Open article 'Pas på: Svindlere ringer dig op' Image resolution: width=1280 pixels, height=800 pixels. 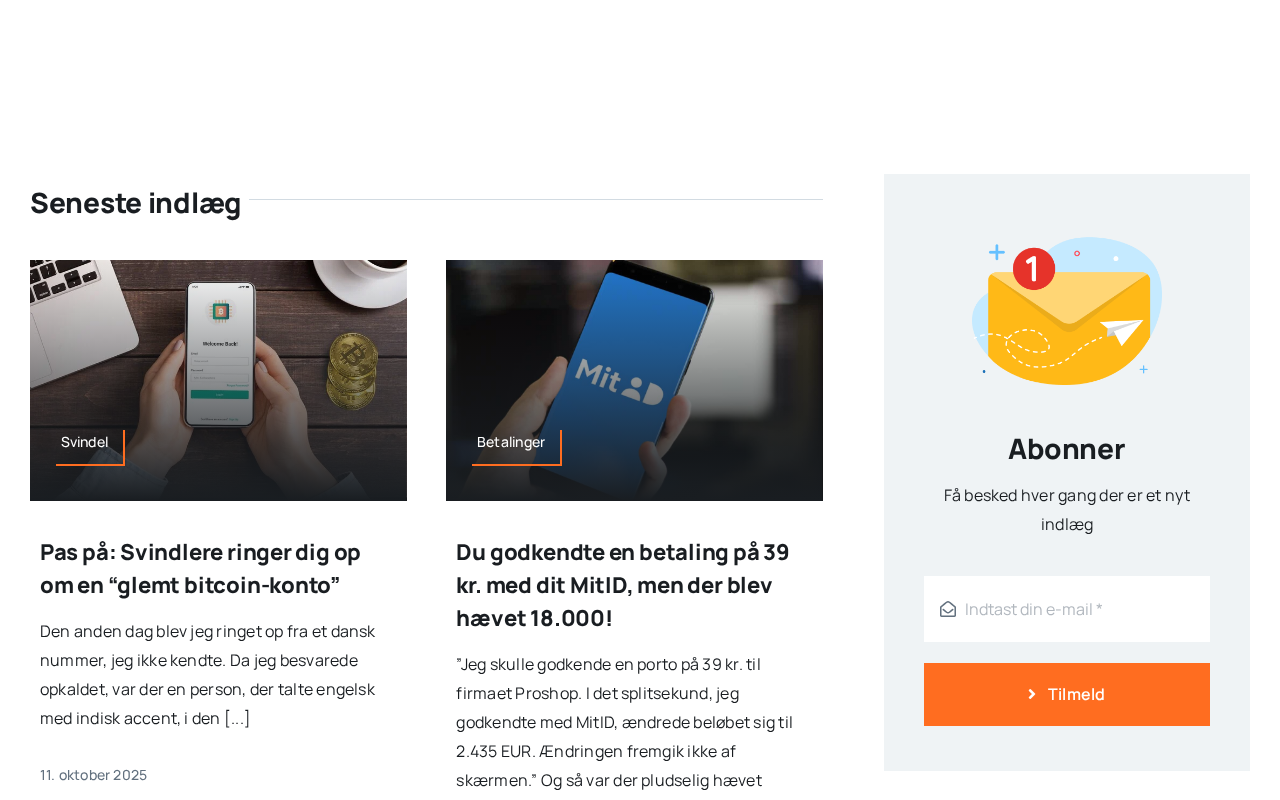(201, 568)
